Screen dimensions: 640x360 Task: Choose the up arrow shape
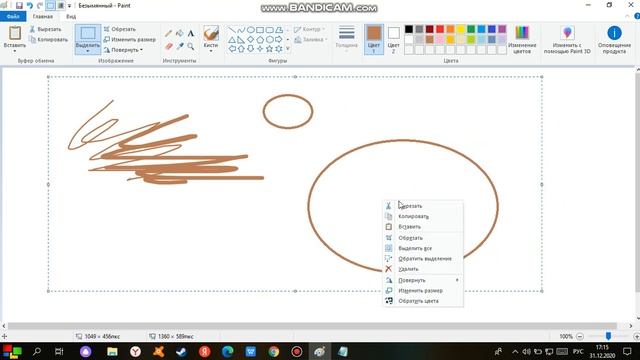click(x=241, y=49)
